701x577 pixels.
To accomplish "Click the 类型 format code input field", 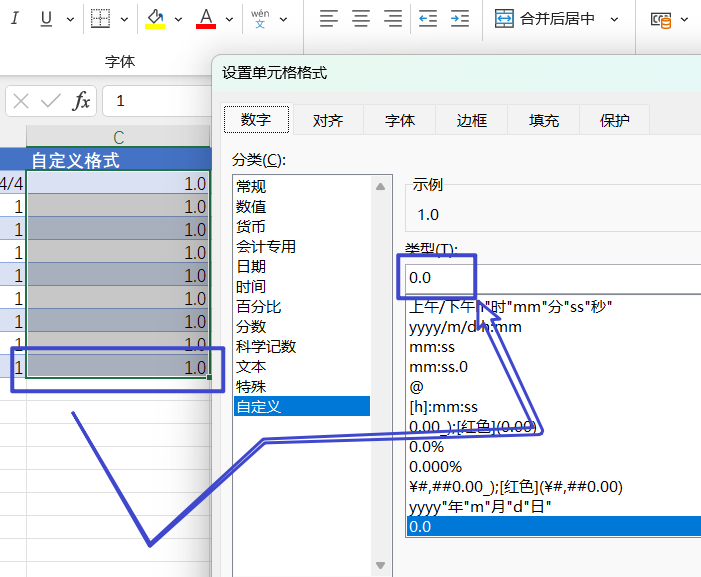I will coord(550,277).
